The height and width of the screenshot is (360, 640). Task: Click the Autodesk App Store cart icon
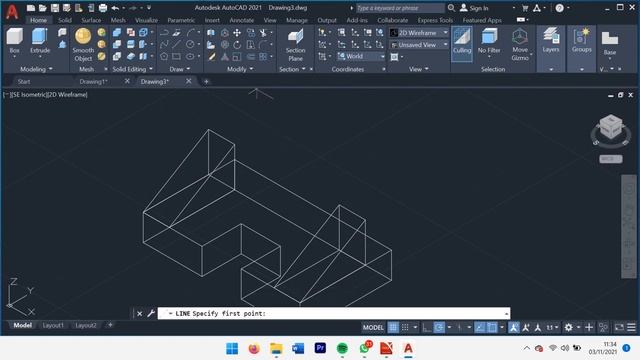(525, 8)
